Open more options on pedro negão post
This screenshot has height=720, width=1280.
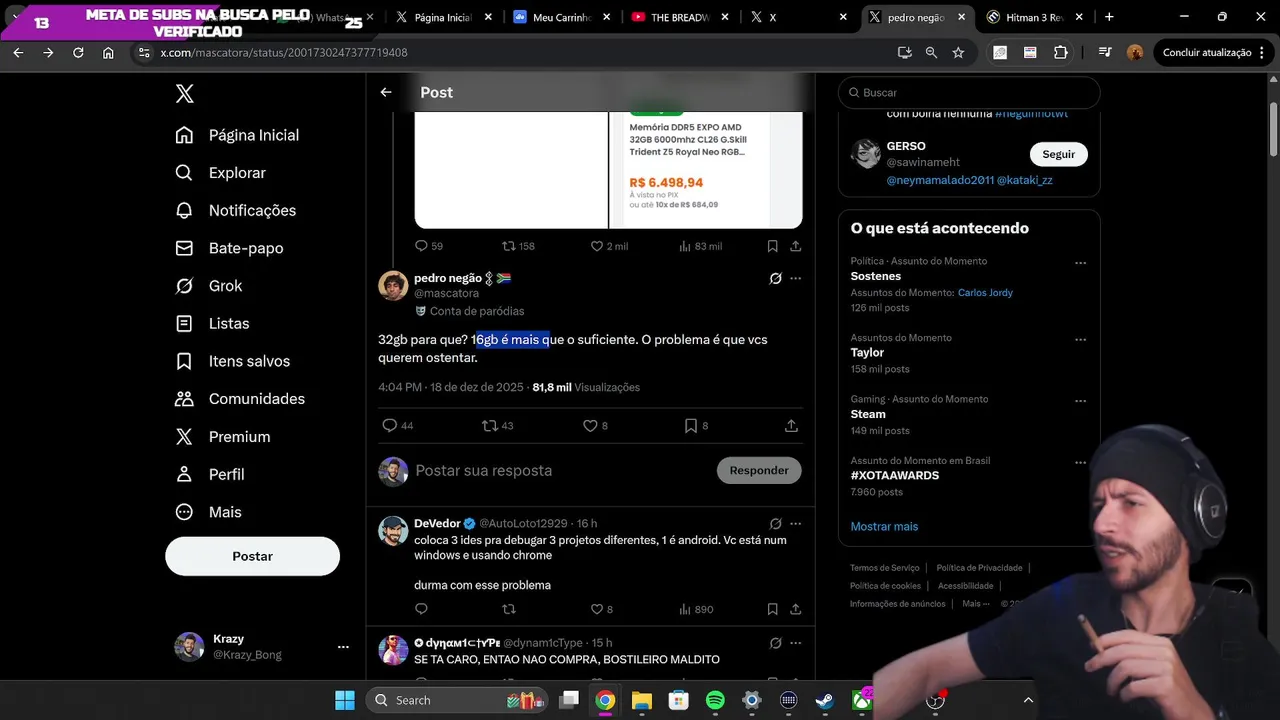pos(796,279)
